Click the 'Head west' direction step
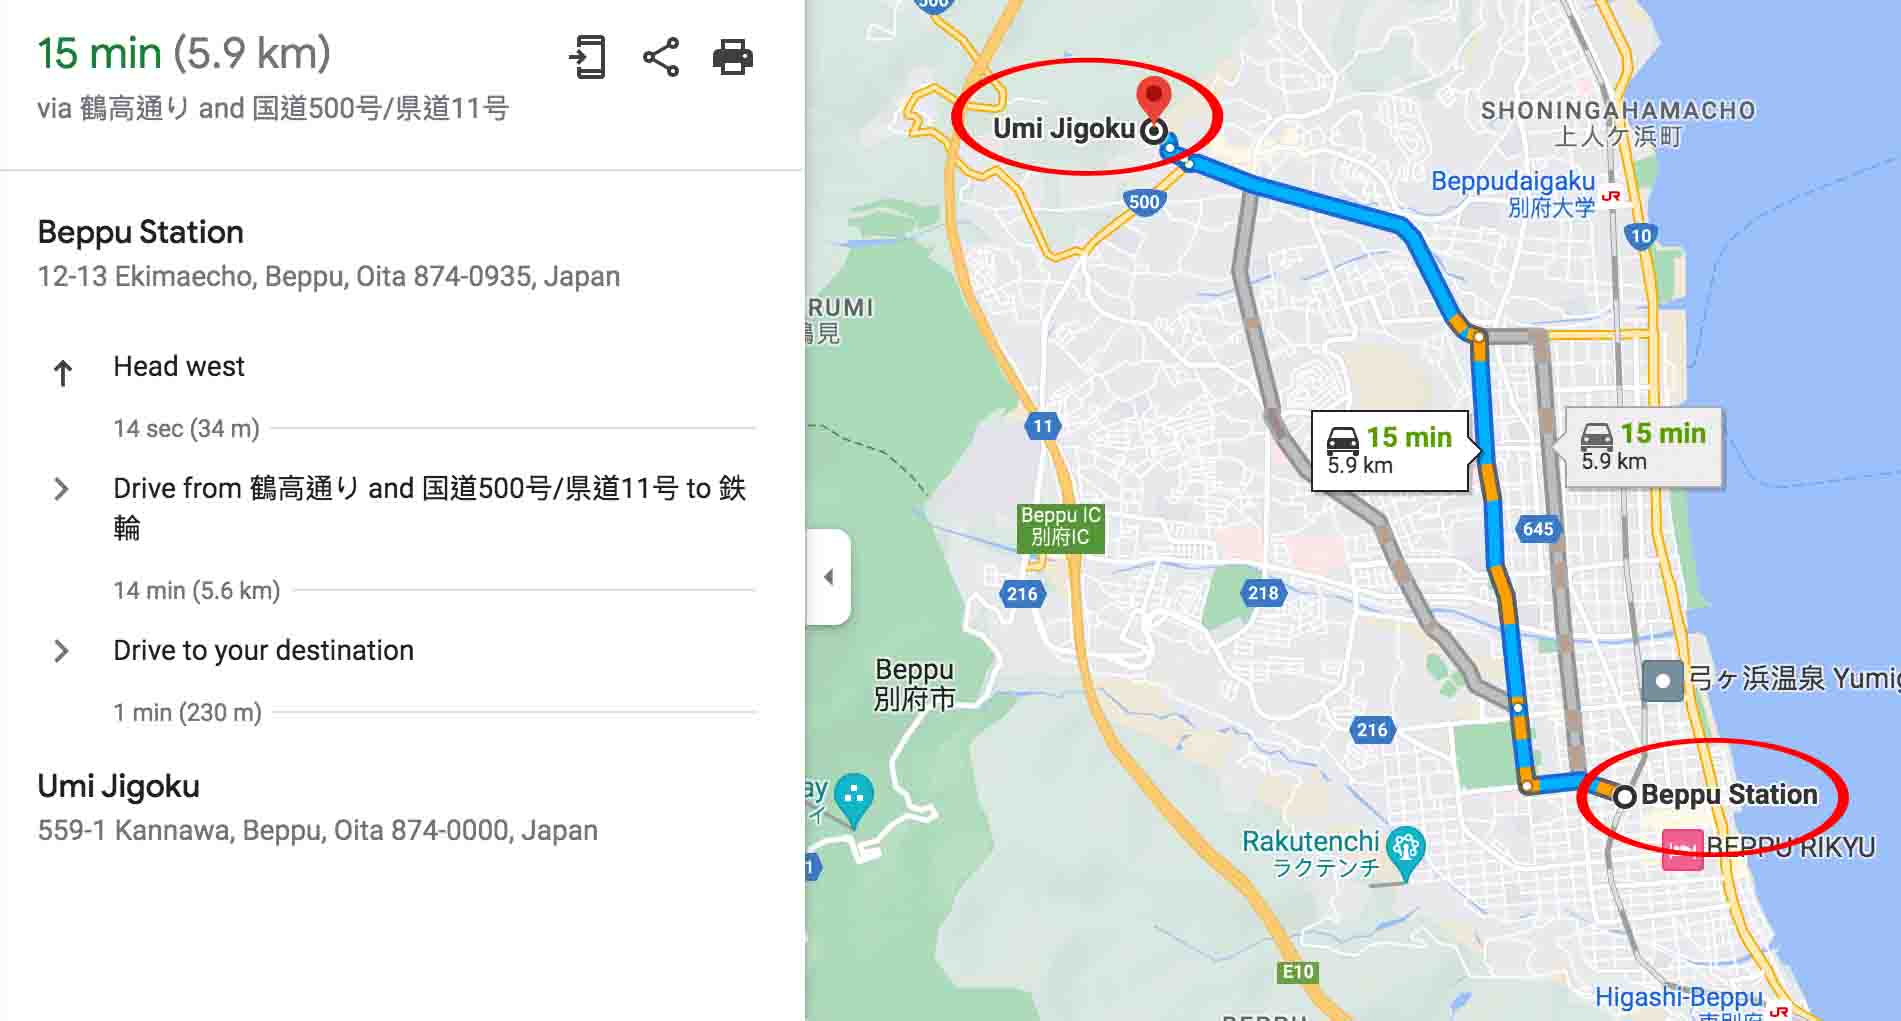Viewport: 1901px width, 1021px height. (x=179, y=367)
